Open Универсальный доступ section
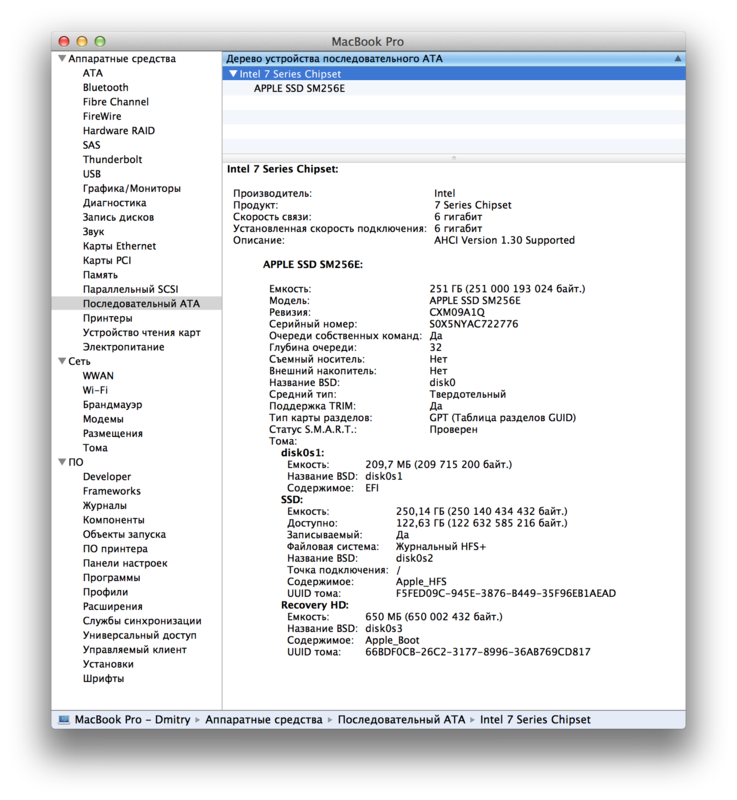737x800 pixels. pos(140,635)
